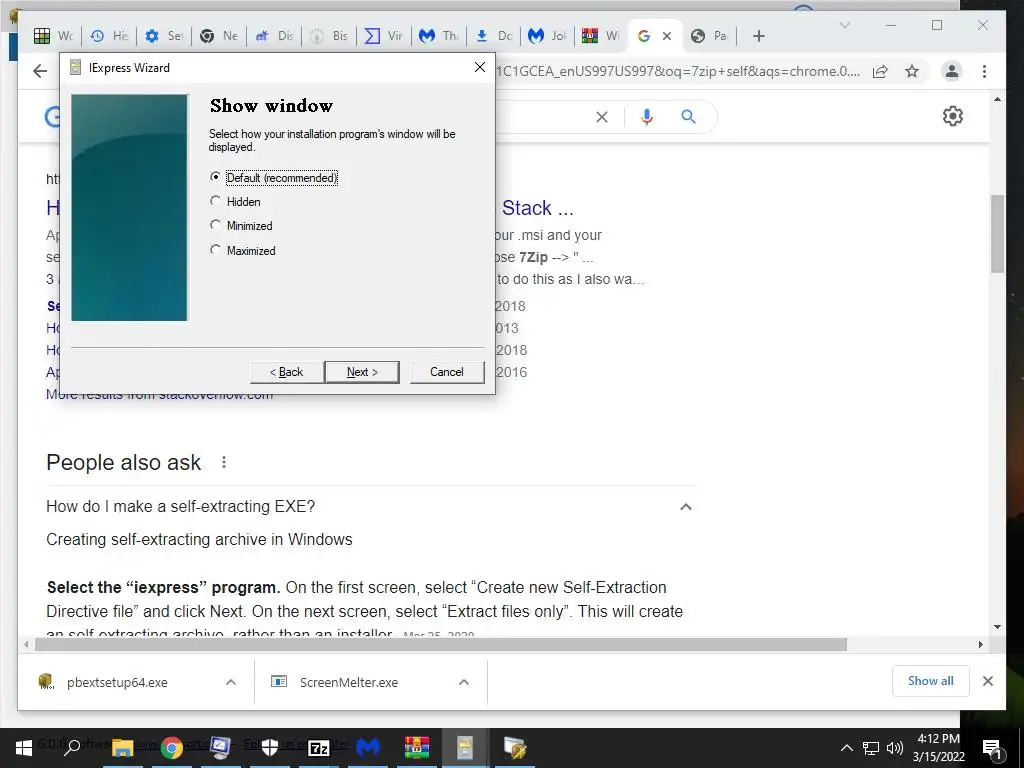Show hidden system tray icons
The image size is (1024, 768).
(x=846, y=748)
